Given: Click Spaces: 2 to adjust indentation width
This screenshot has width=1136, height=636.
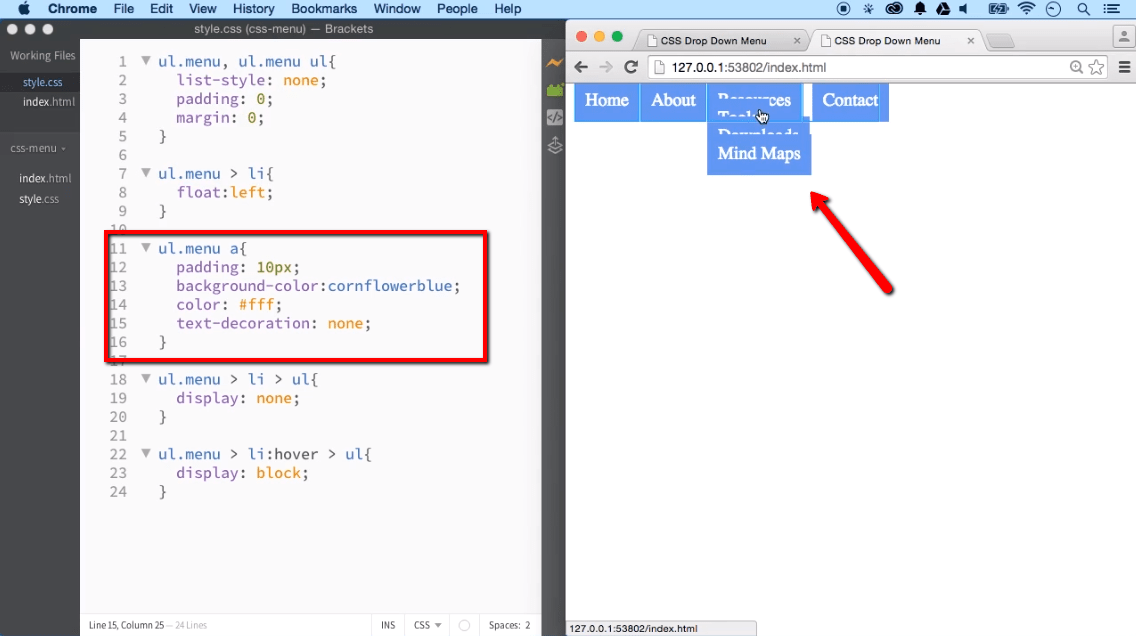Looking at the screenshot, I should tap(509, 624).
